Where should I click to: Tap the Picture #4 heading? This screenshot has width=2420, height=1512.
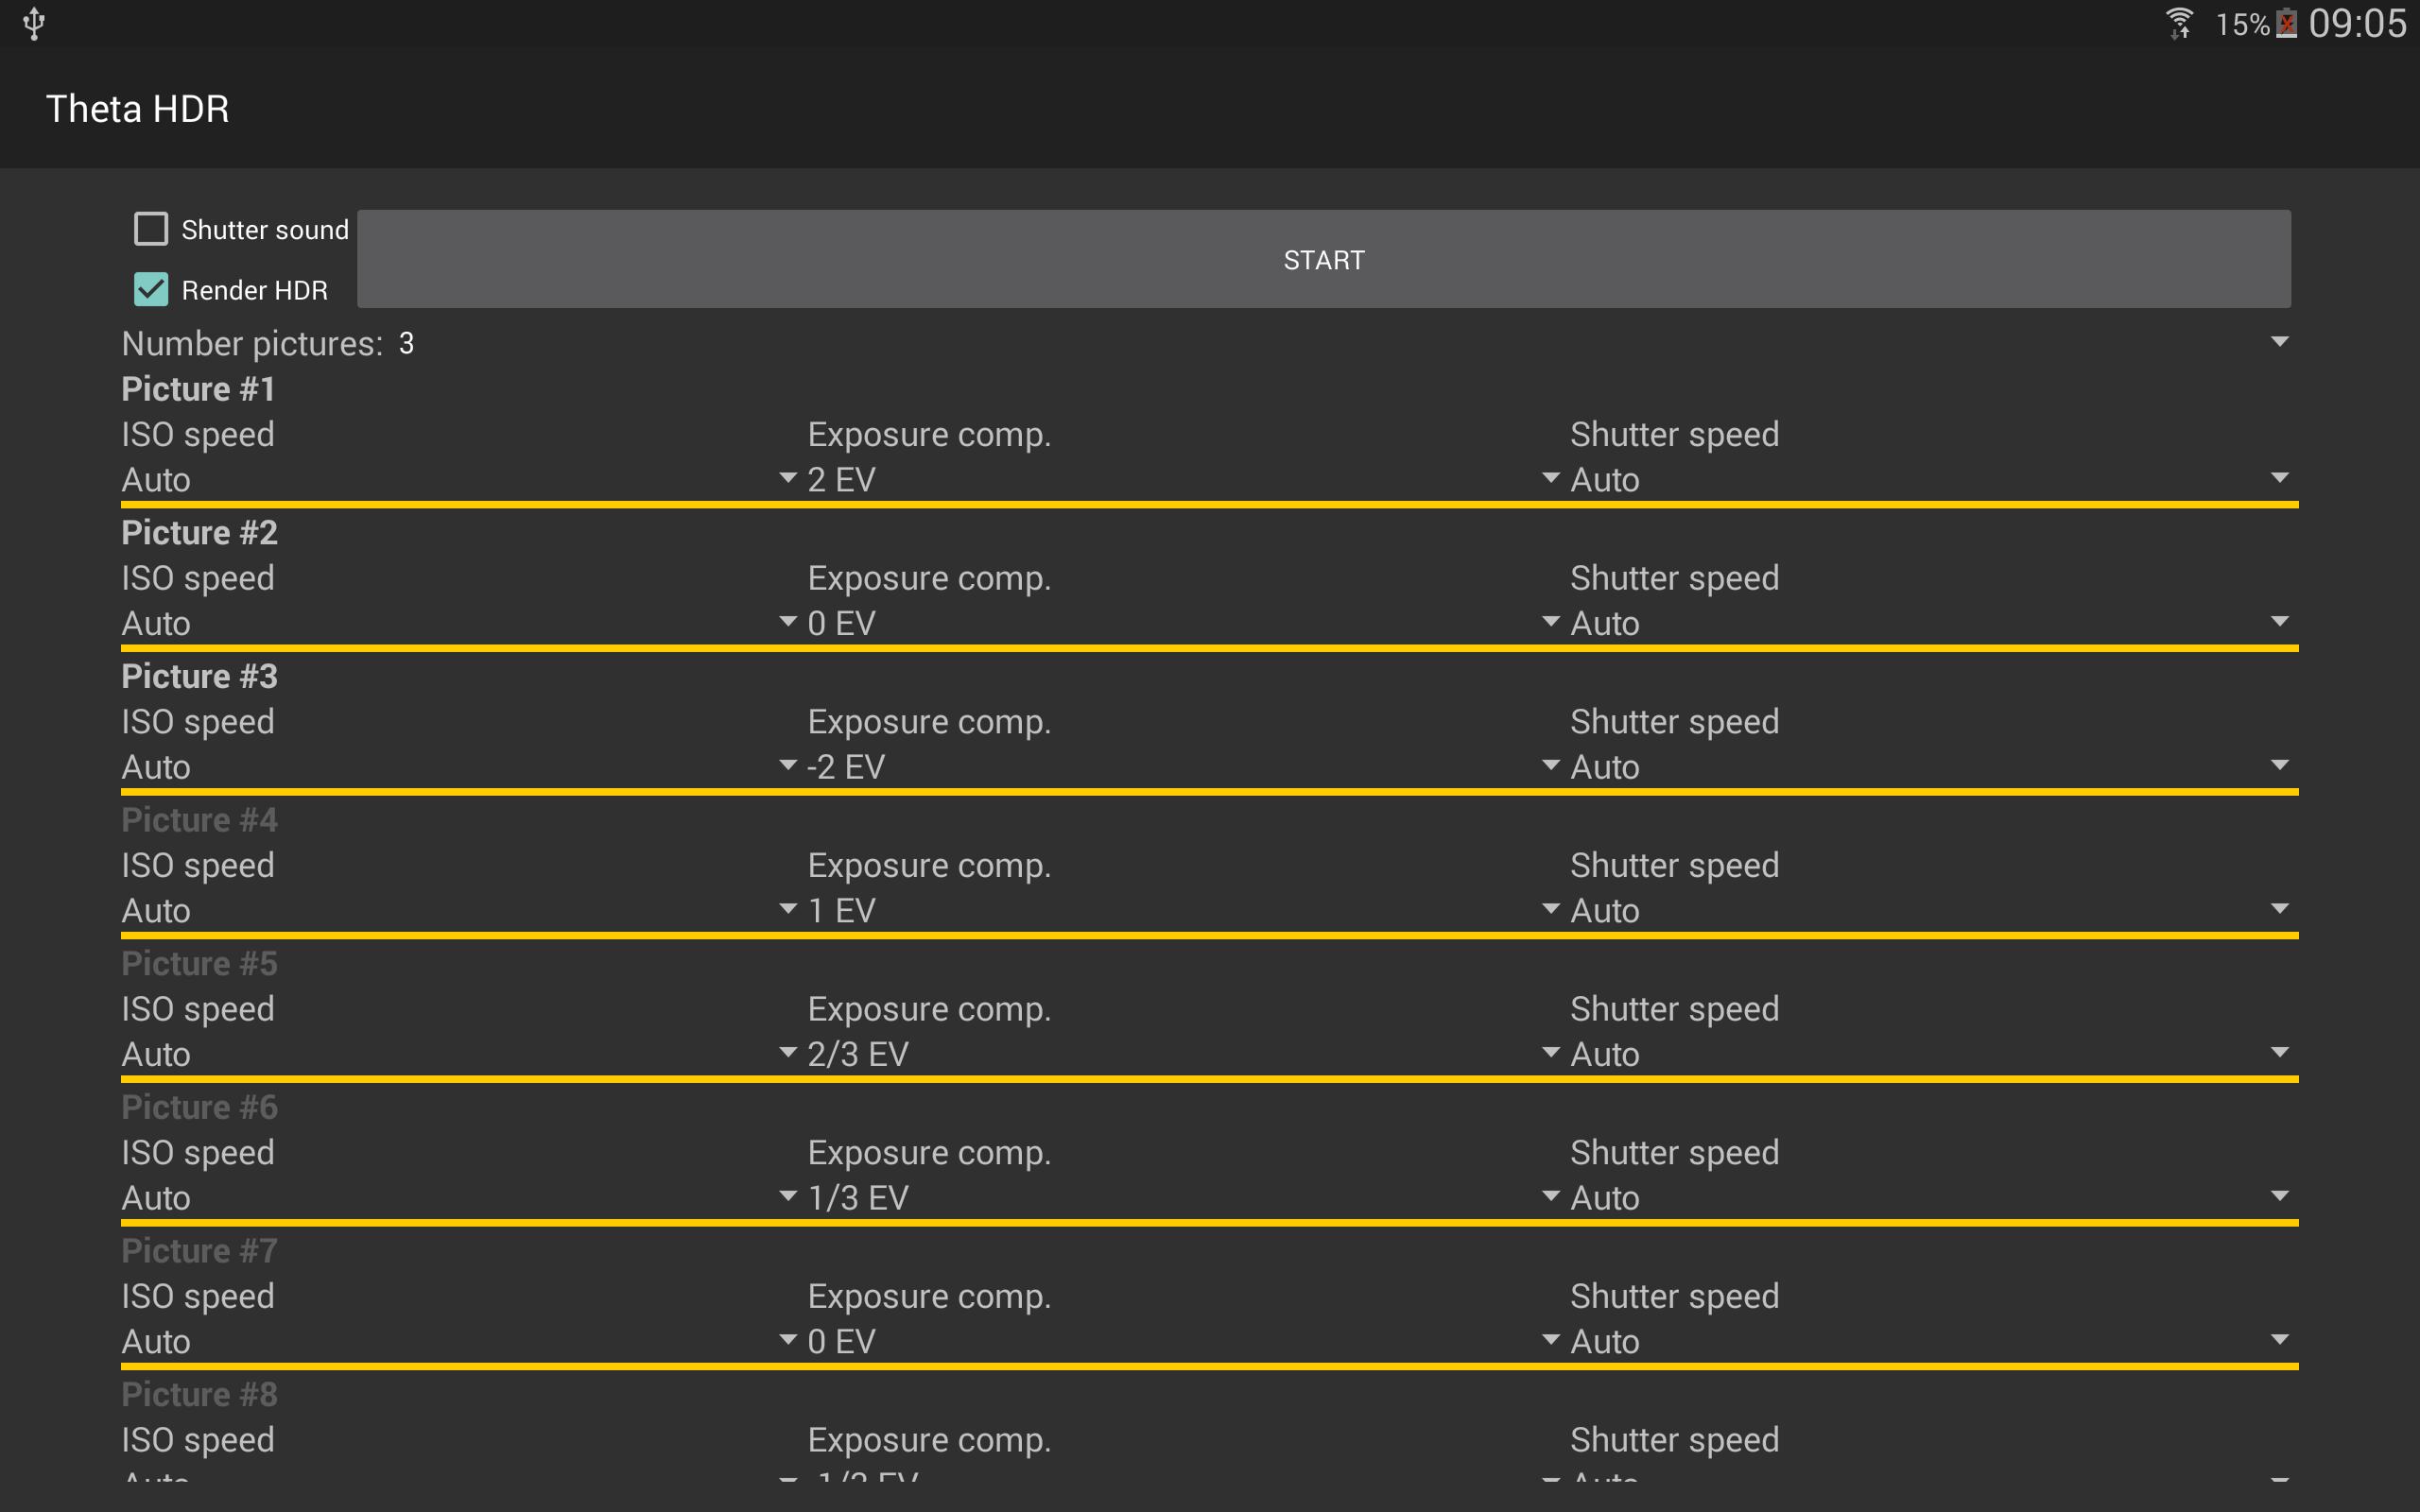click(199, 820)
